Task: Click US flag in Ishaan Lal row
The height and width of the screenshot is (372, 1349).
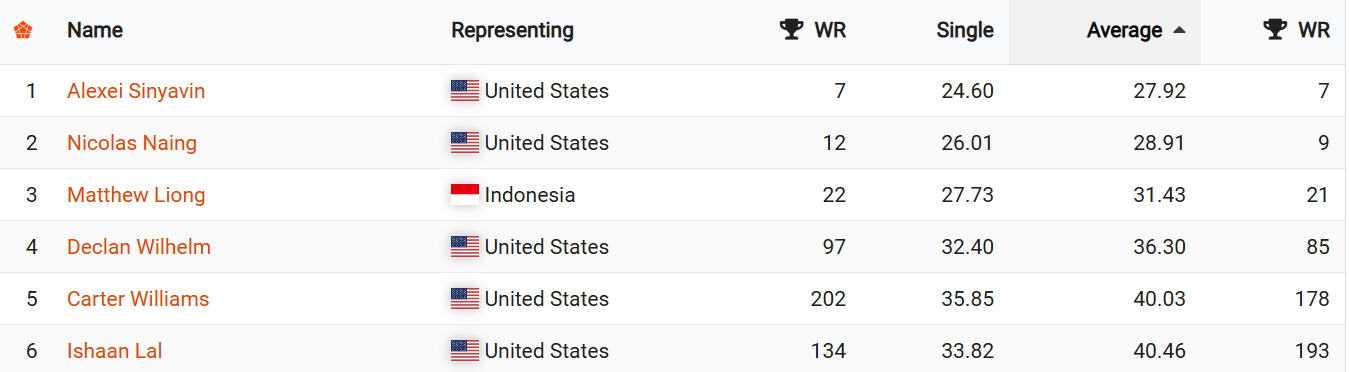Action: pyautogui.click(x=465, y=351)
